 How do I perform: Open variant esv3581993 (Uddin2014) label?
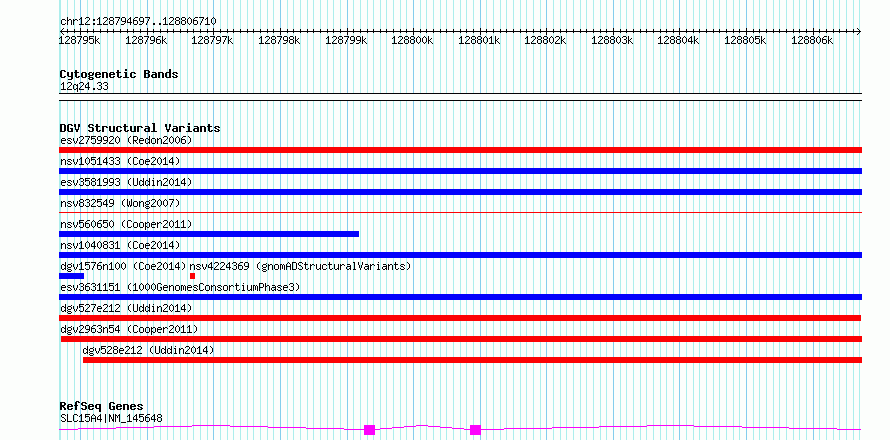click(x=126, y=182)
